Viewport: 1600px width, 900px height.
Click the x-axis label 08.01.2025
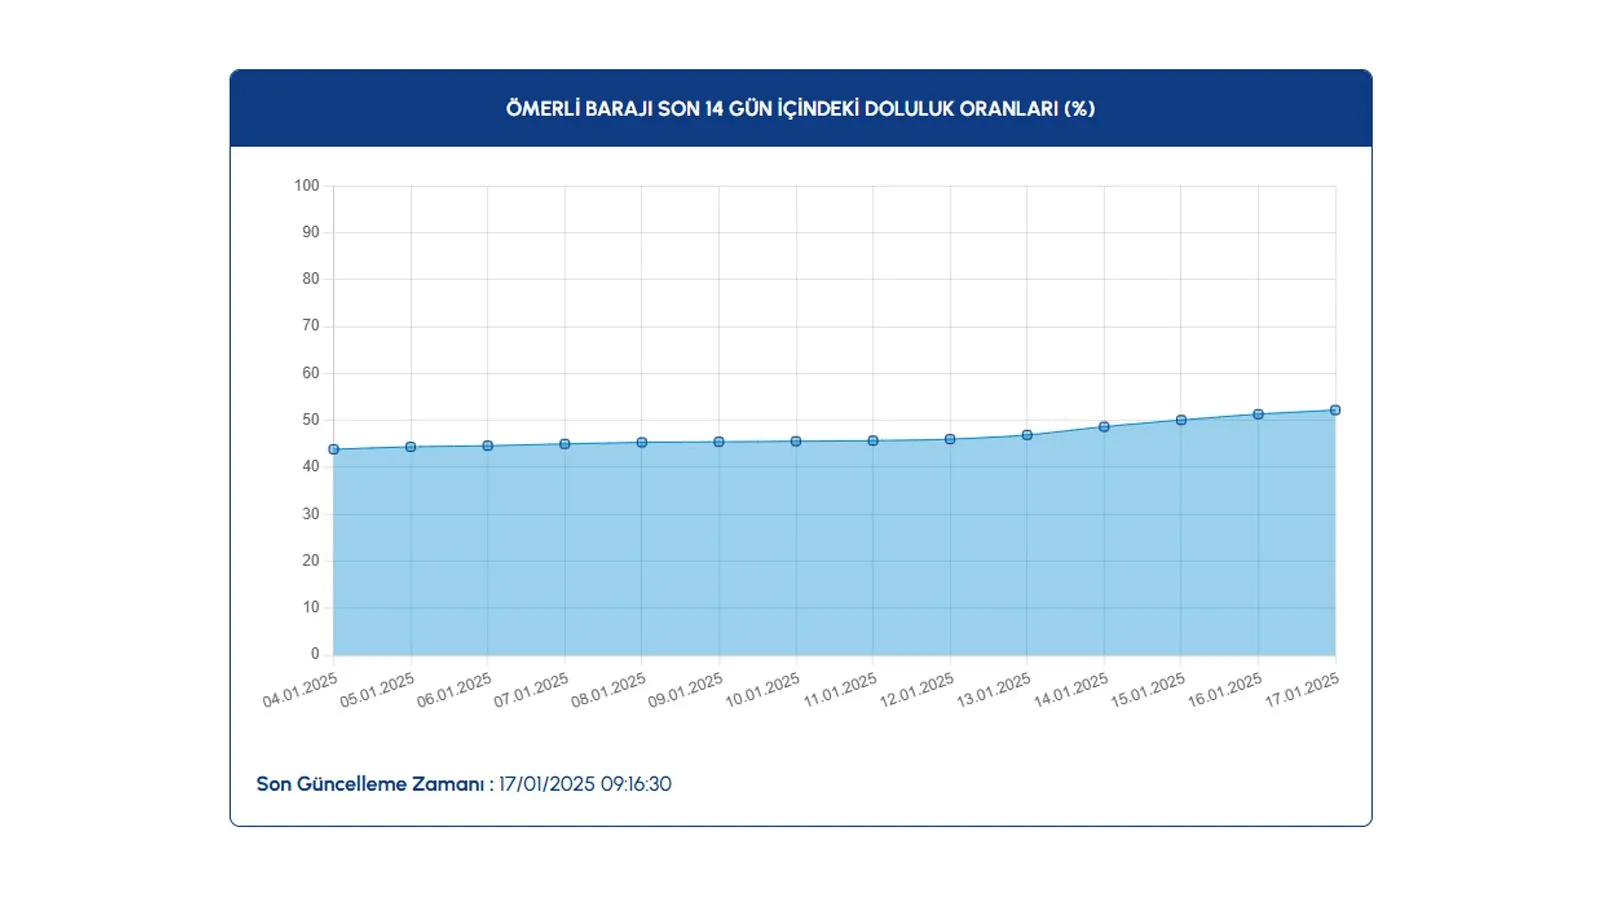point(608,690)
